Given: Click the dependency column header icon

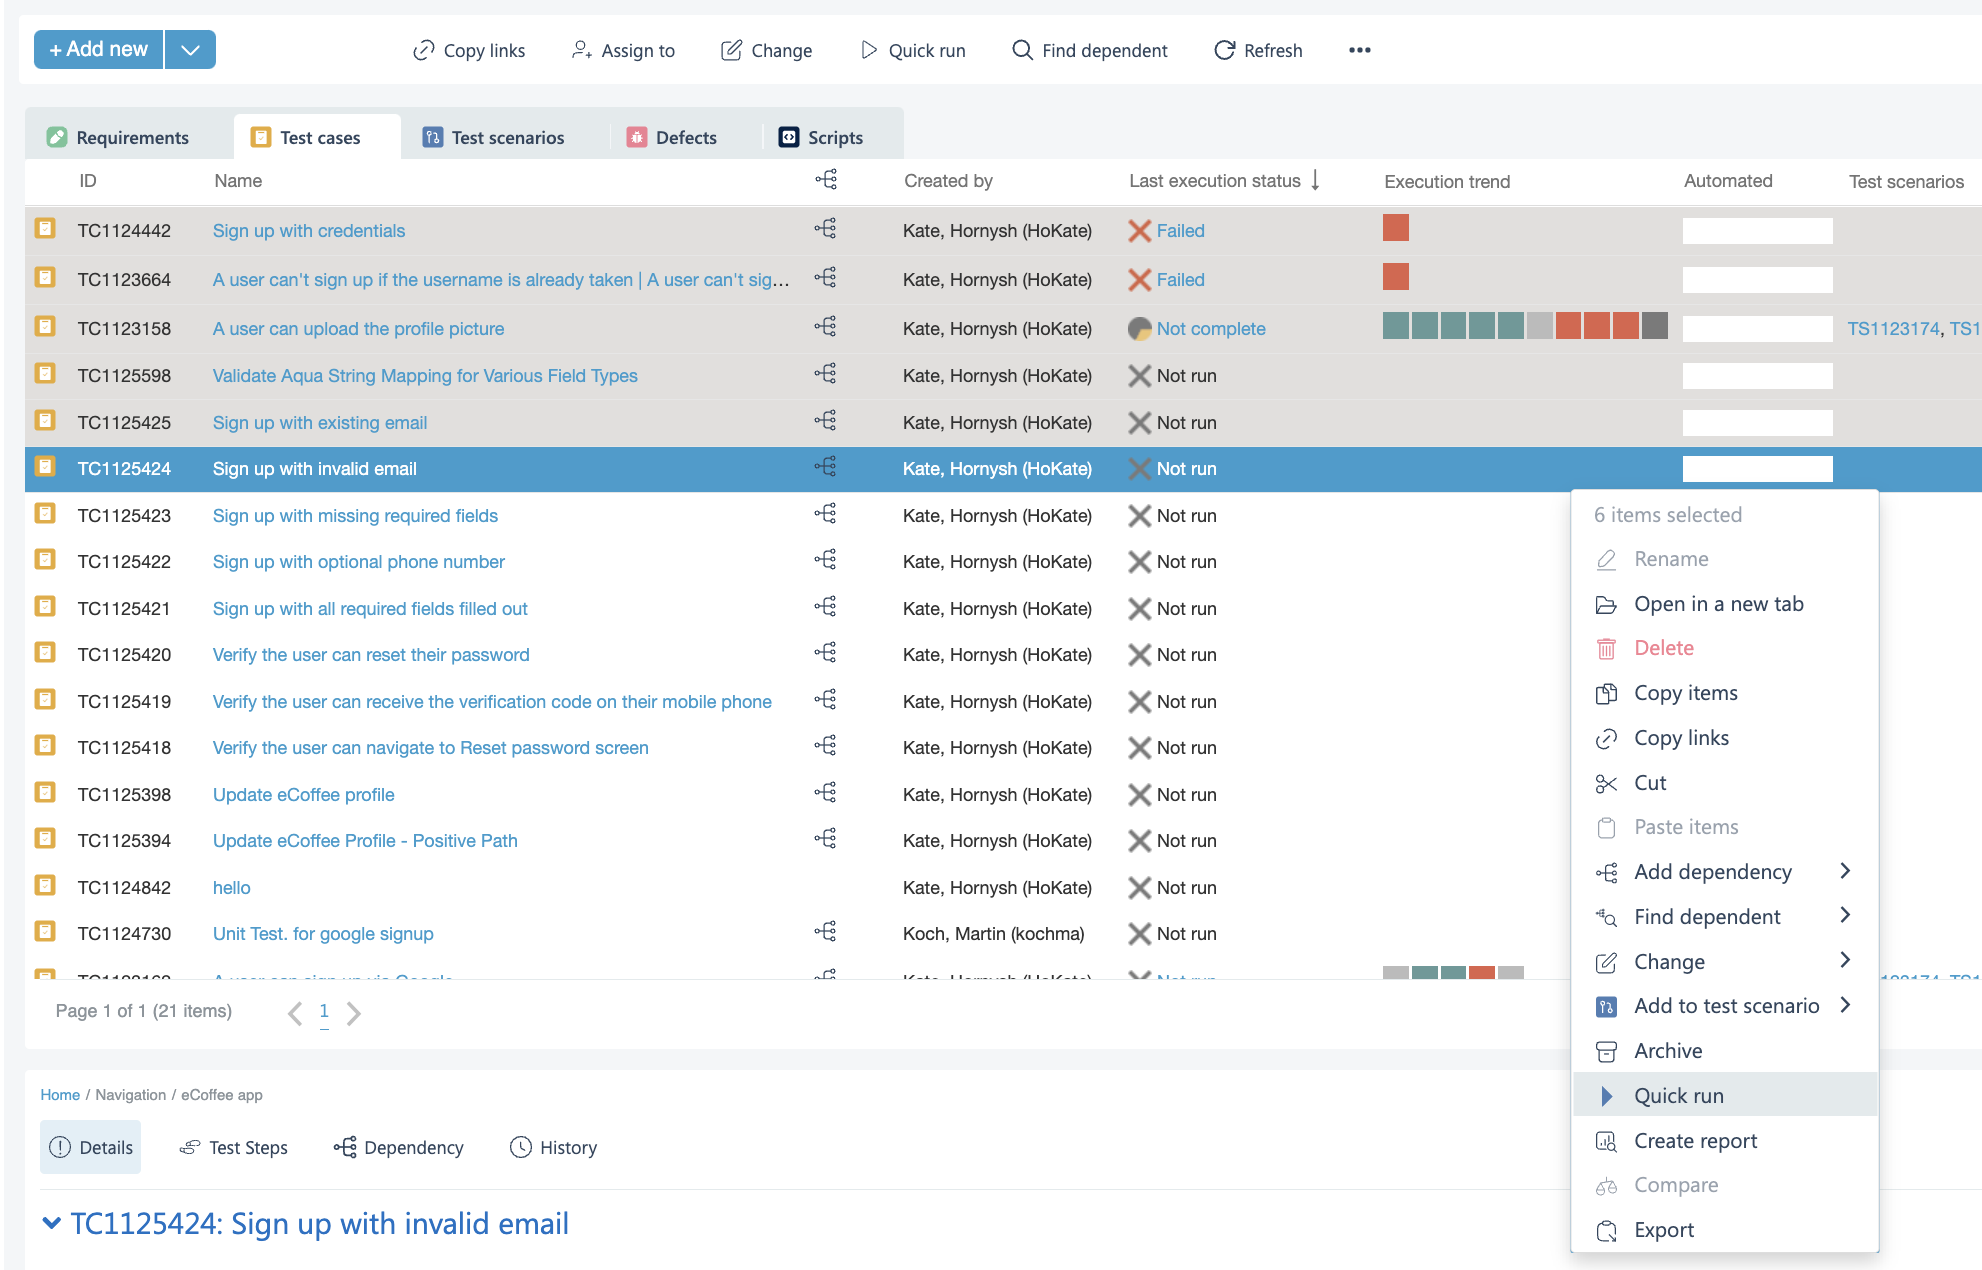Looking at the screenshot, I should coord(826,180).
